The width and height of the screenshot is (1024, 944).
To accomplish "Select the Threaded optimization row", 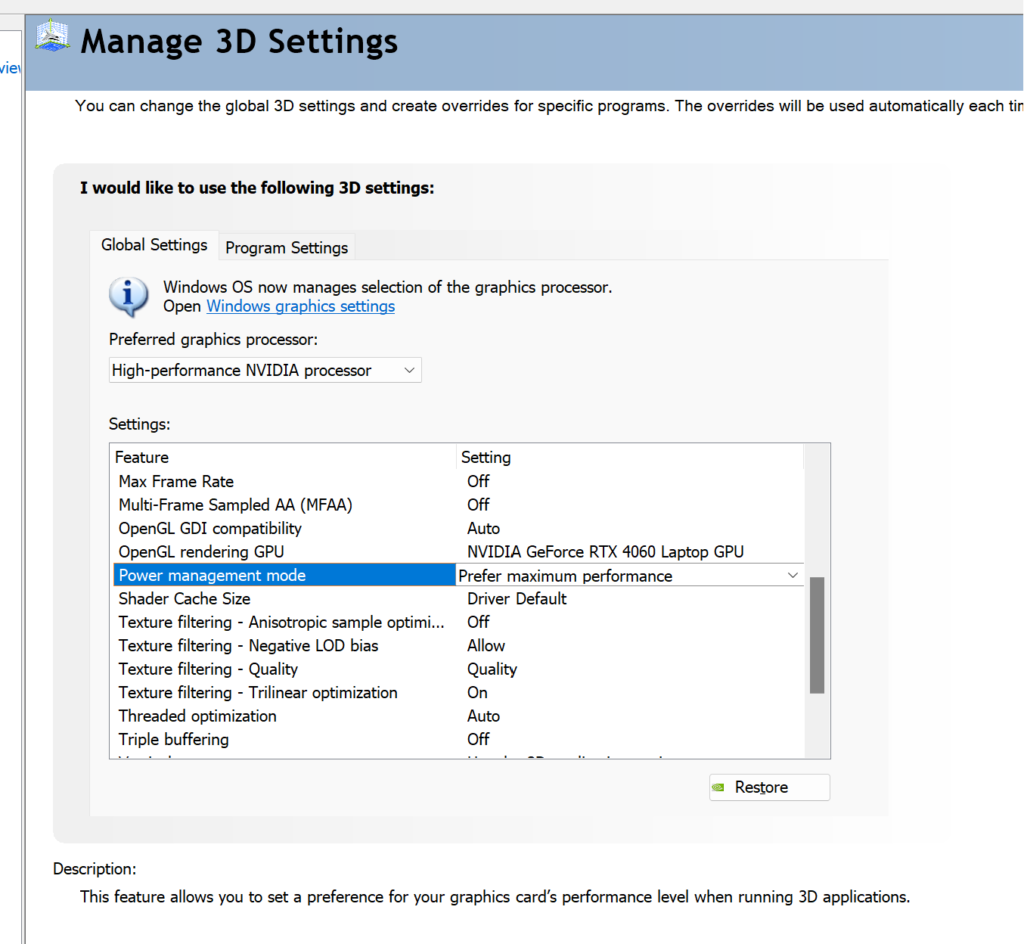I will 458,716.
